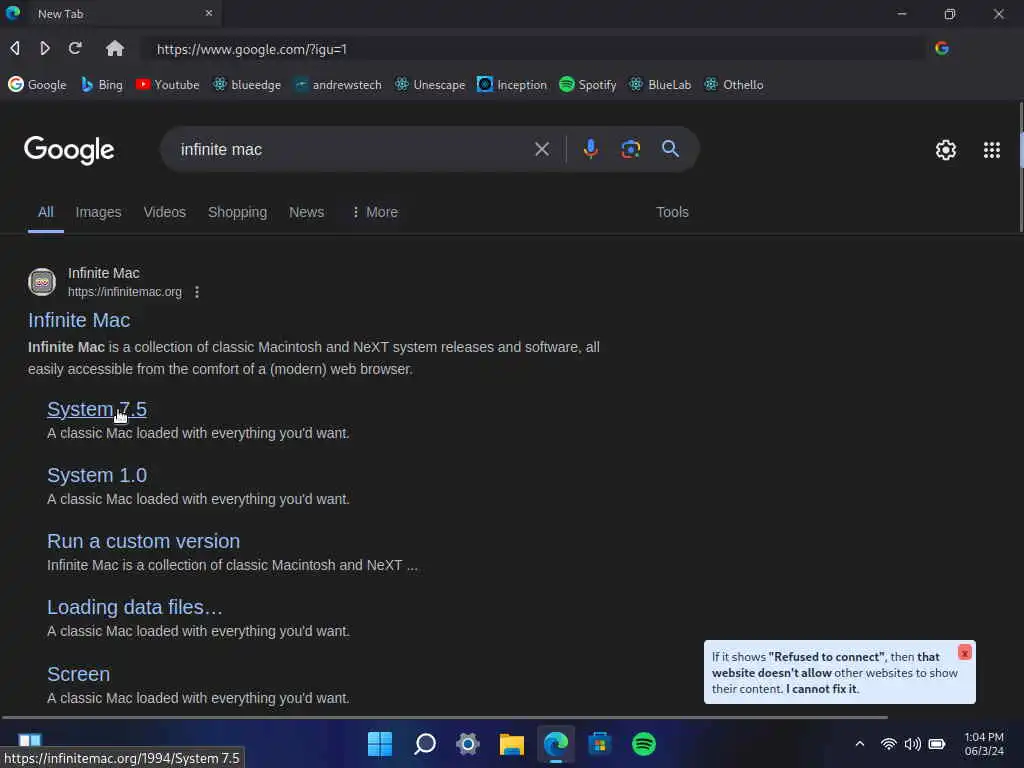Check battery status in the tray
Screen dimensions: 1024x768
point(936,744)
